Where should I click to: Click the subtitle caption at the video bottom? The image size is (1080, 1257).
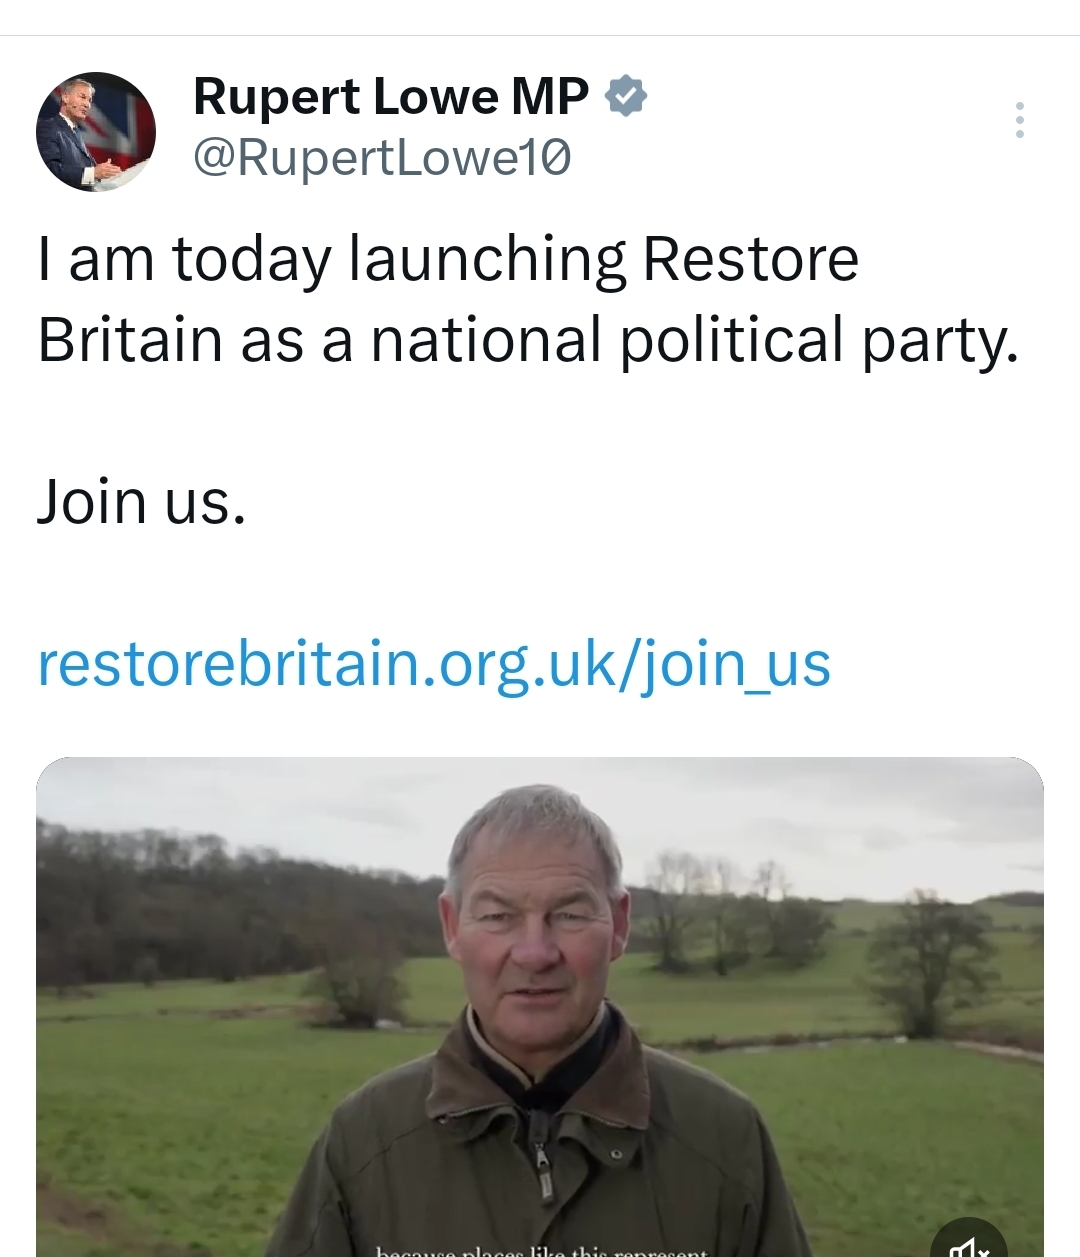click(x=541, y=1250)
